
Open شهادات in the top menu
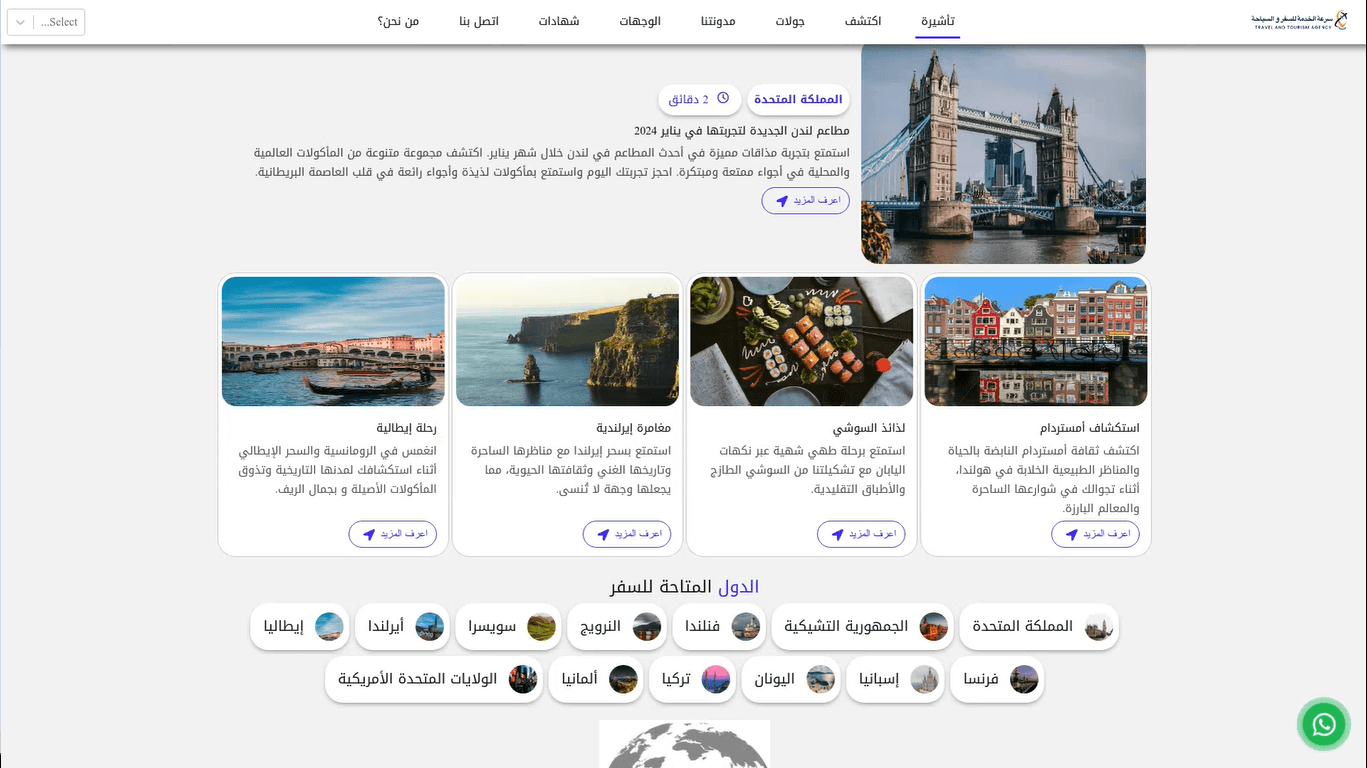pos(559,21)
